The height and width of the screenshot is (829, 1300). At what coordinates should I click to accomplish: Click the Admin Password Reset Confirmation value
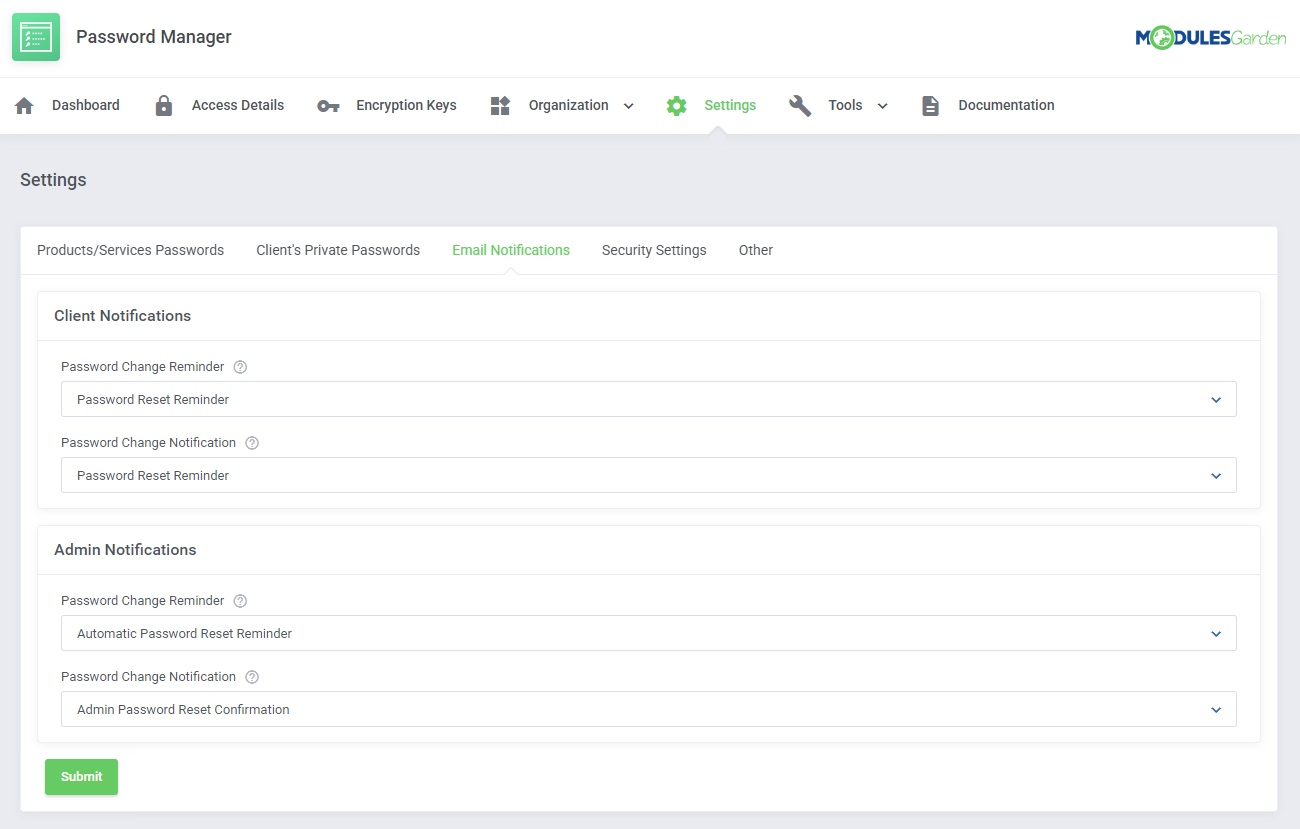(183, 709)
